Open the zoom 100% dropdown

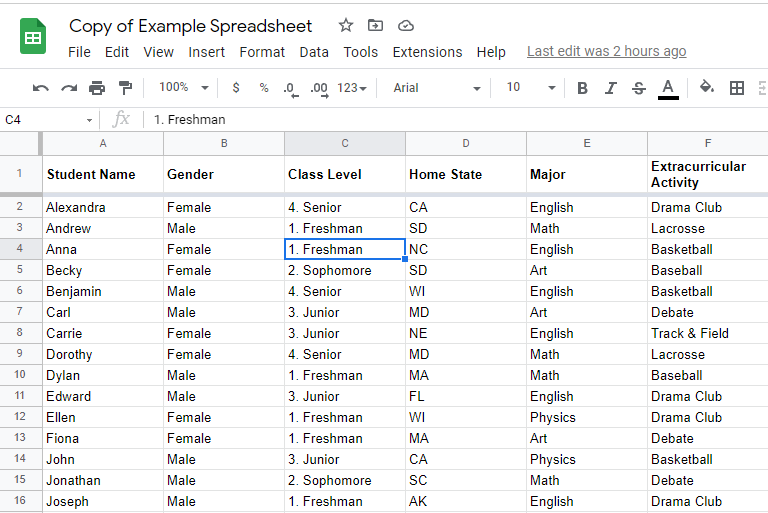(184, 88)
